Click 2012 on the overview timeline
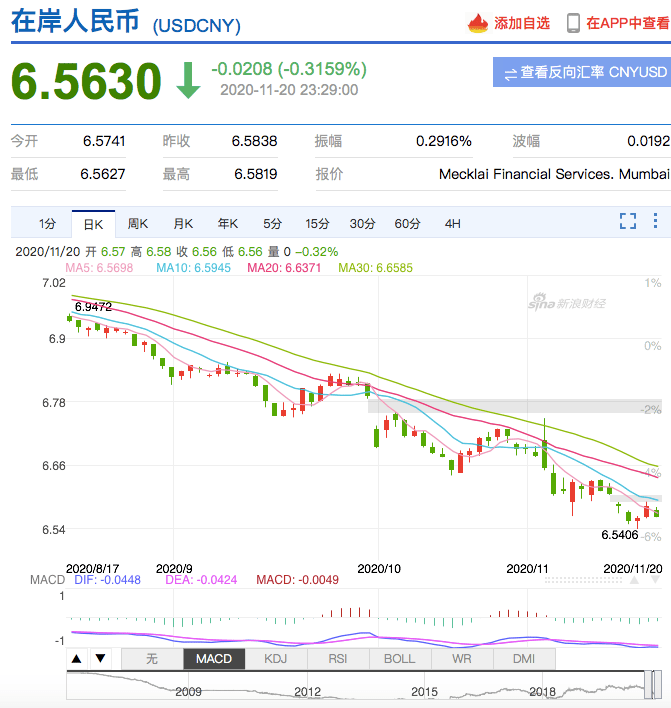 [x=308, y=692]
